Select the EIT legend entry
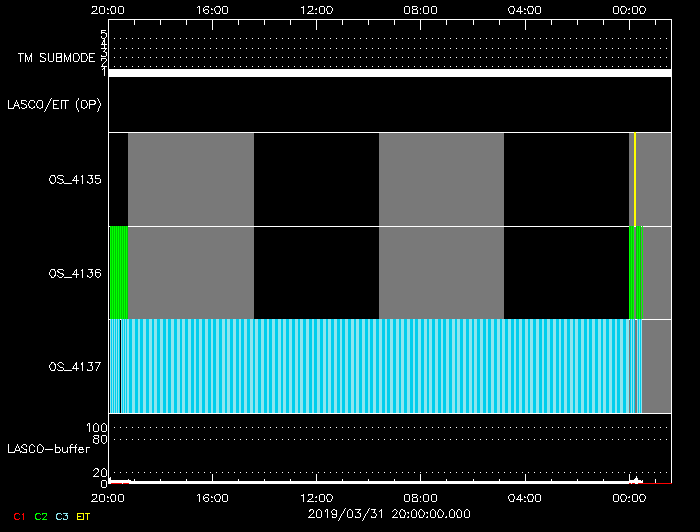This screenshot has width=700, height=532. point(83,517)
